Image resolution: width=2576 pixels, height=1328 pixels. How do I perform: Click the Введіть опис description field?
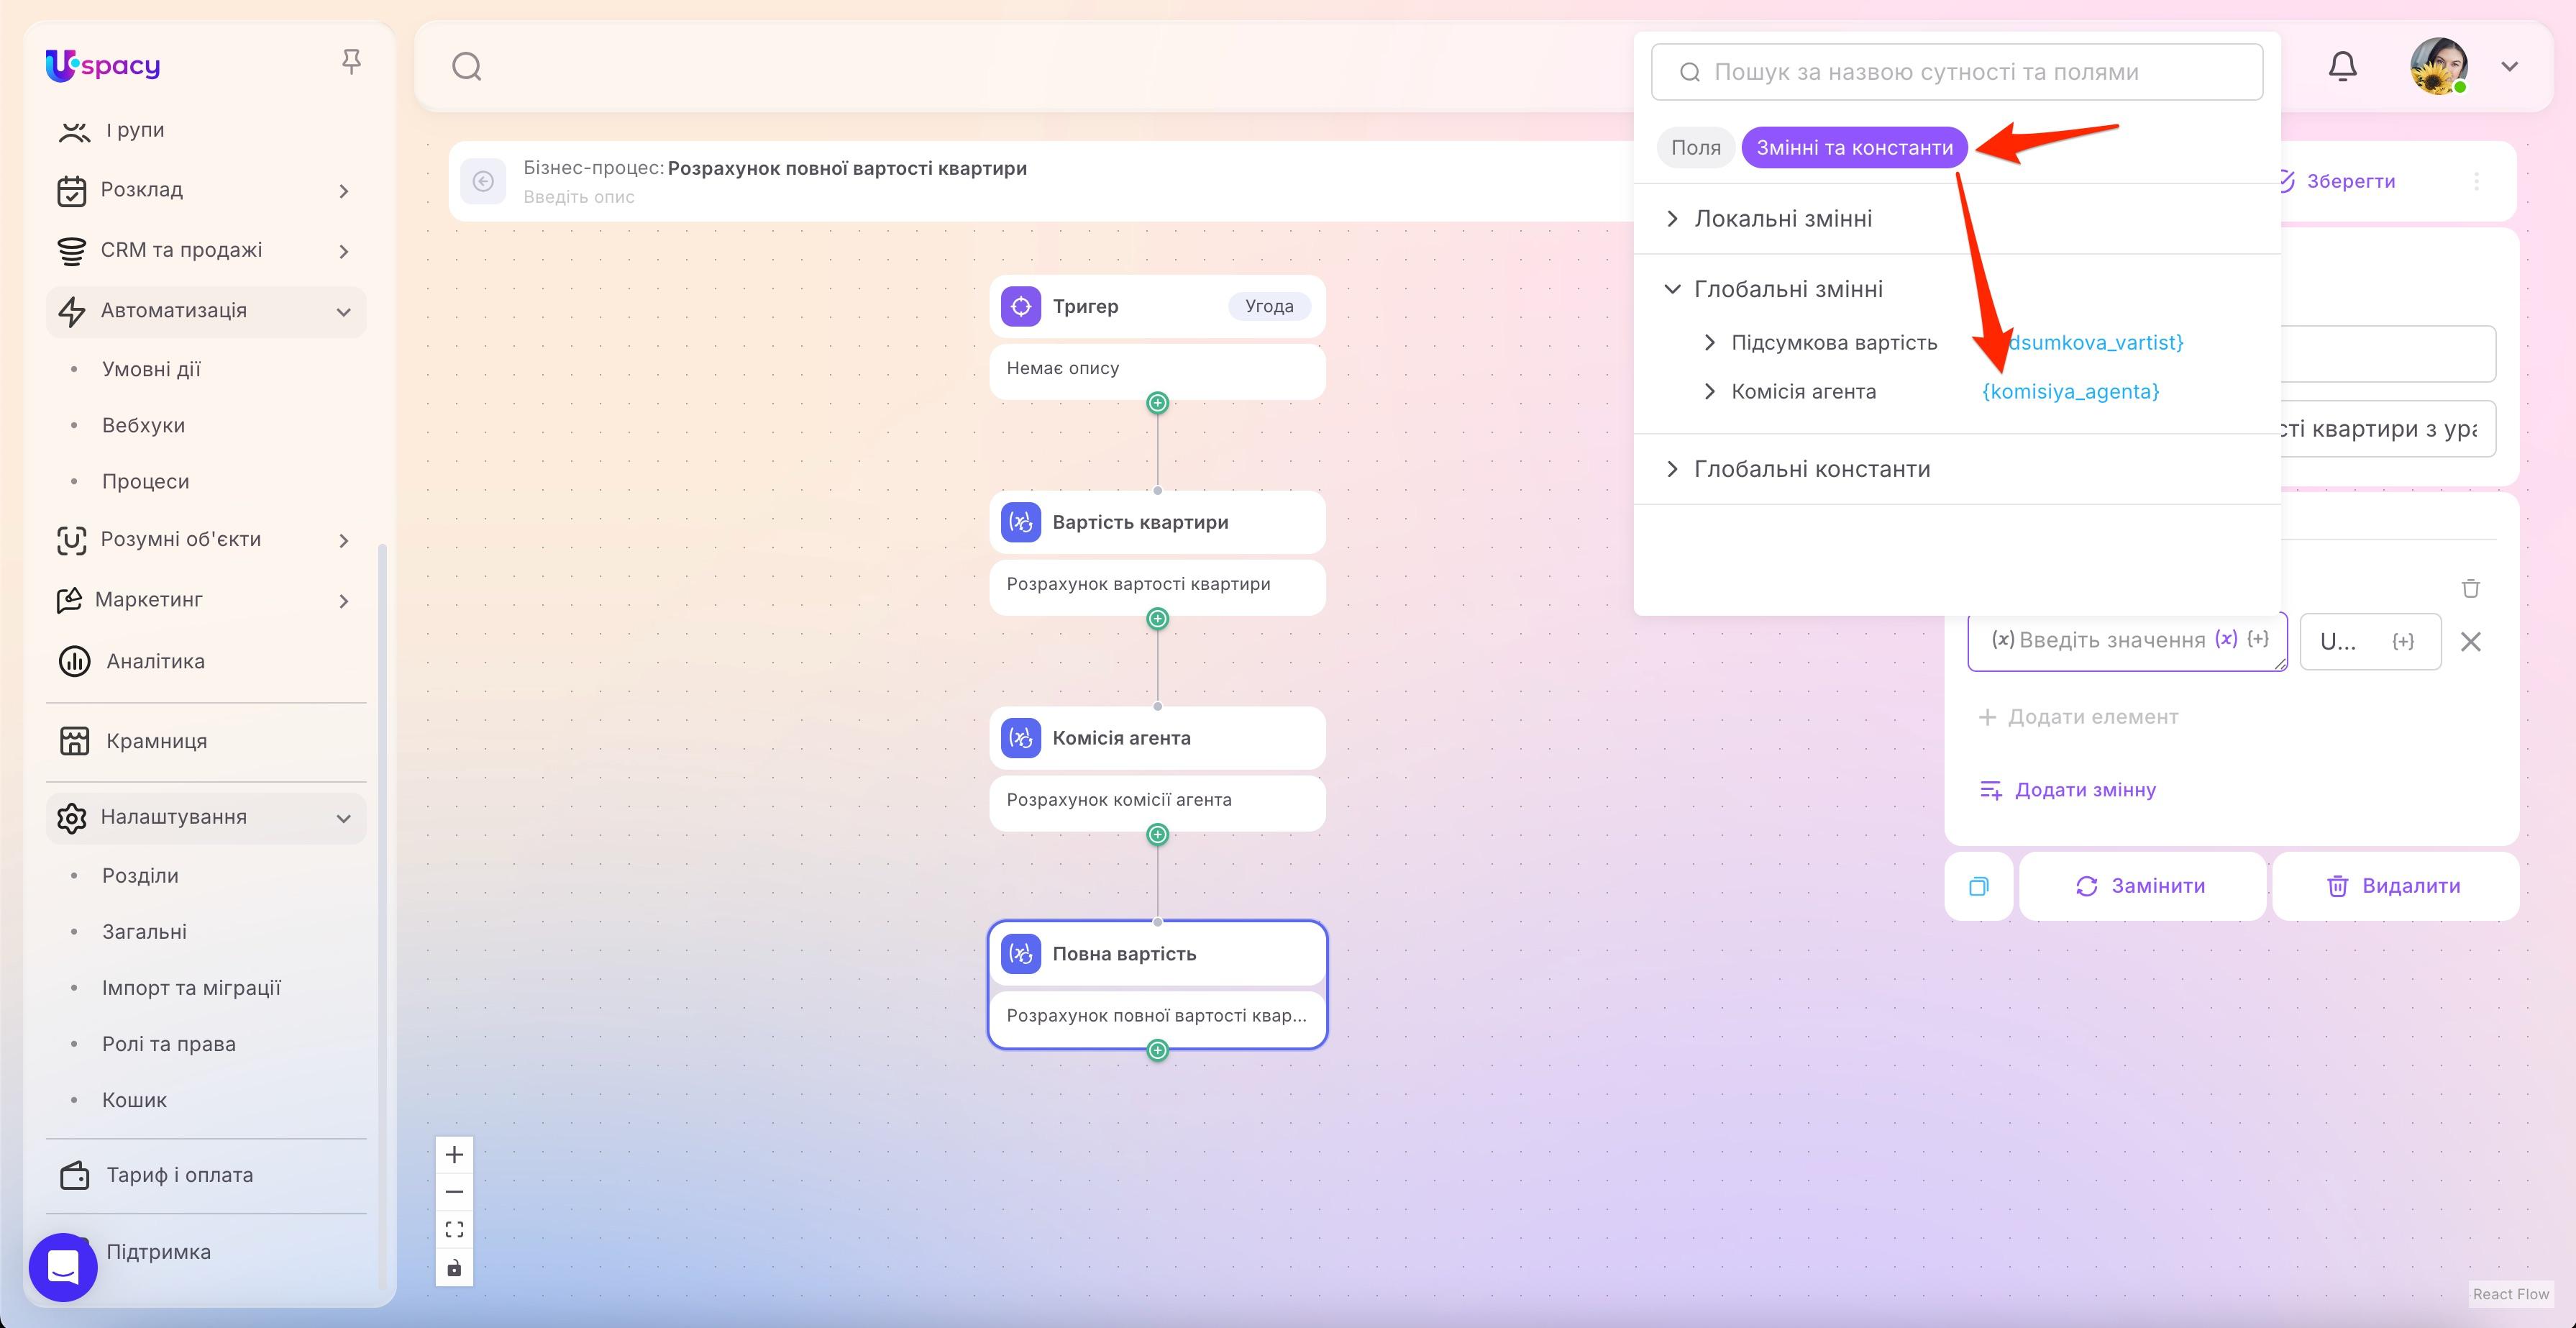(579, 197)
